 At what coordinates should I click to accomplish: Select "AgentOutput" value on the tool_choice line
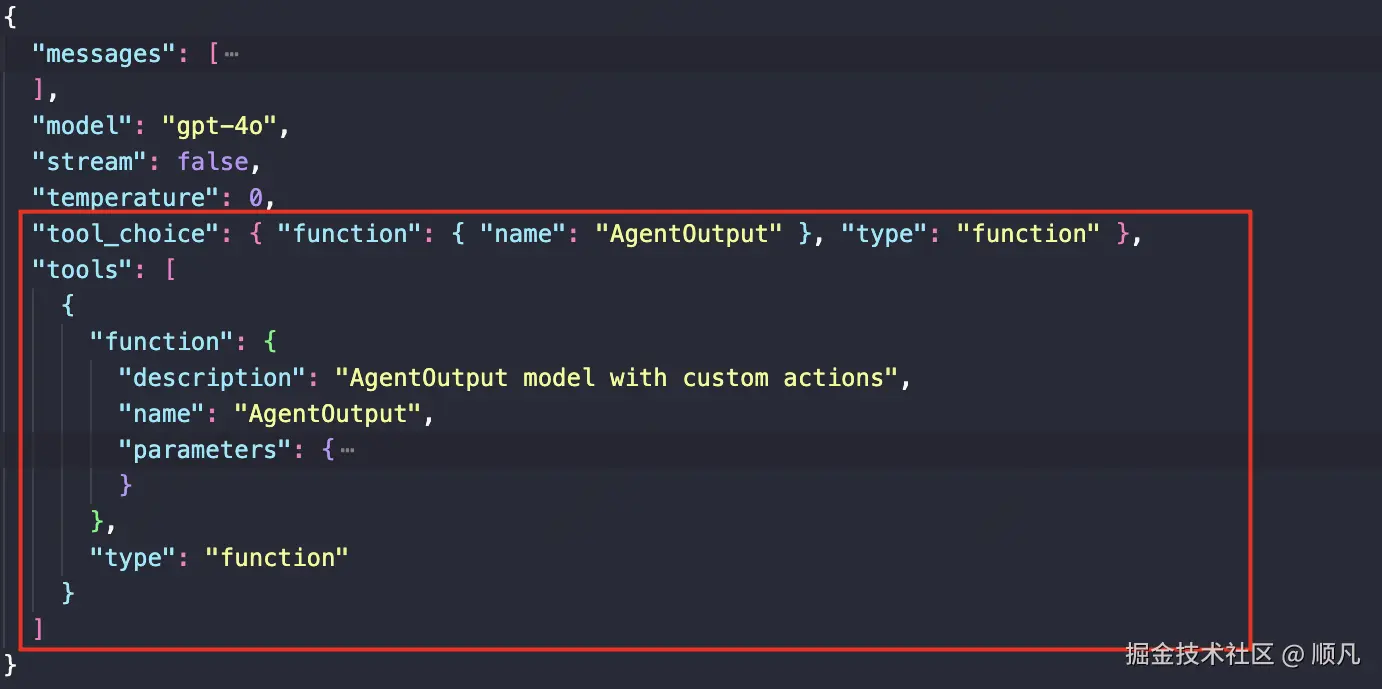tap(689, 234)
